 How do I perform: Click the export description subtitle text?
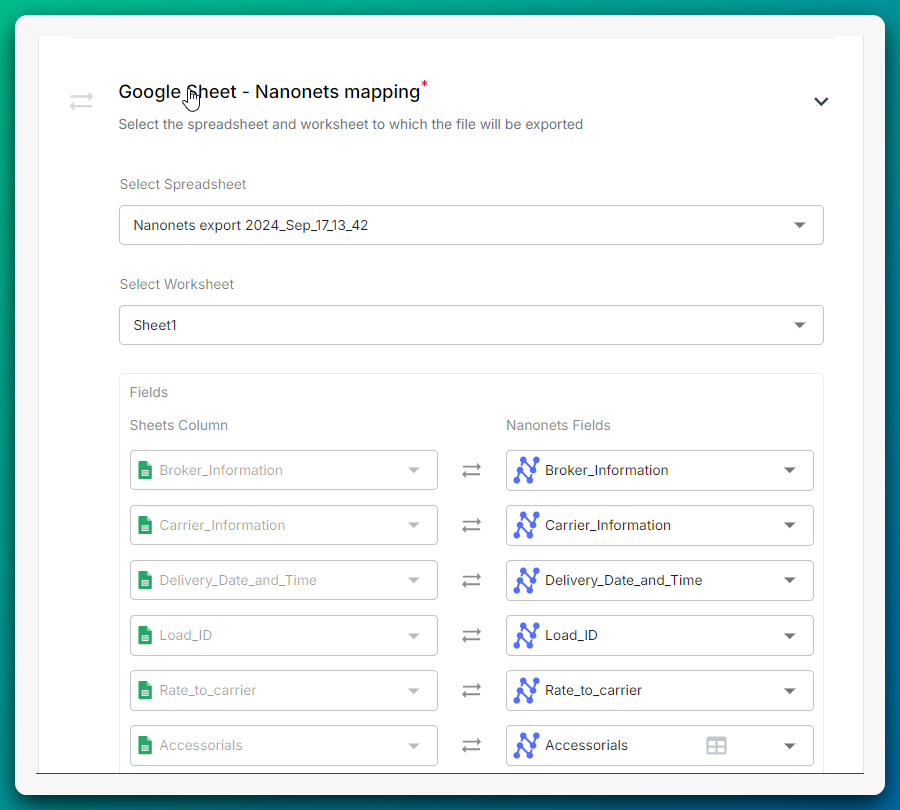351,125
